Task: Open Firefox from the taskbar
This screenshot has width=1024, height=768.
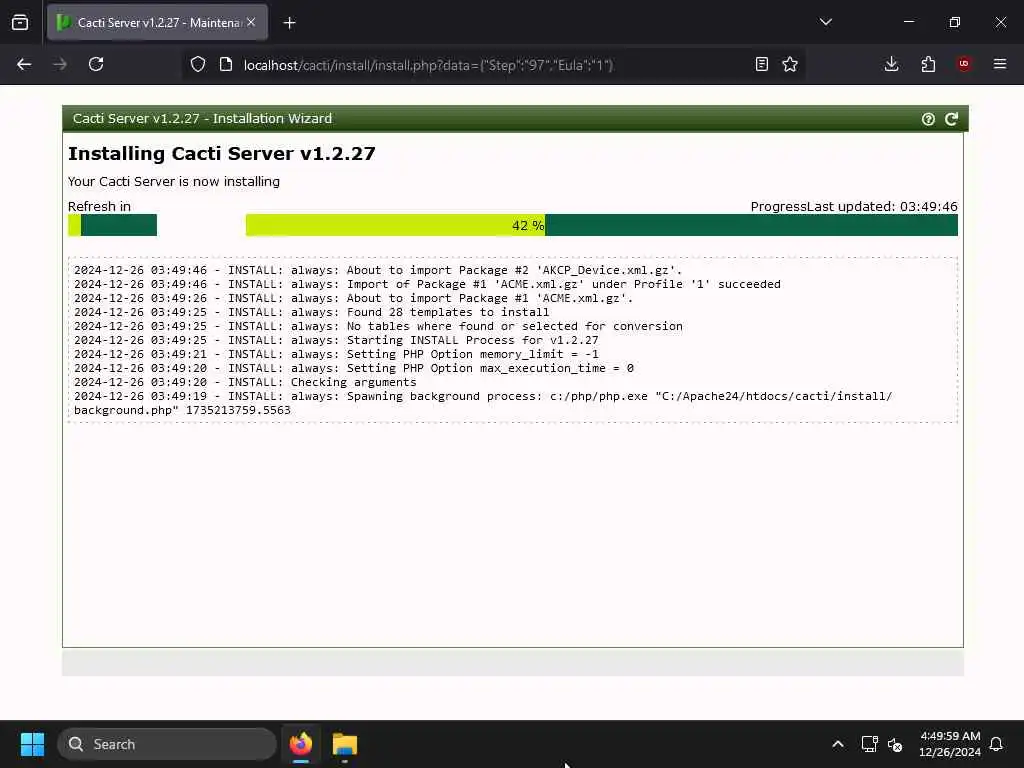Action: click(301, 744)
